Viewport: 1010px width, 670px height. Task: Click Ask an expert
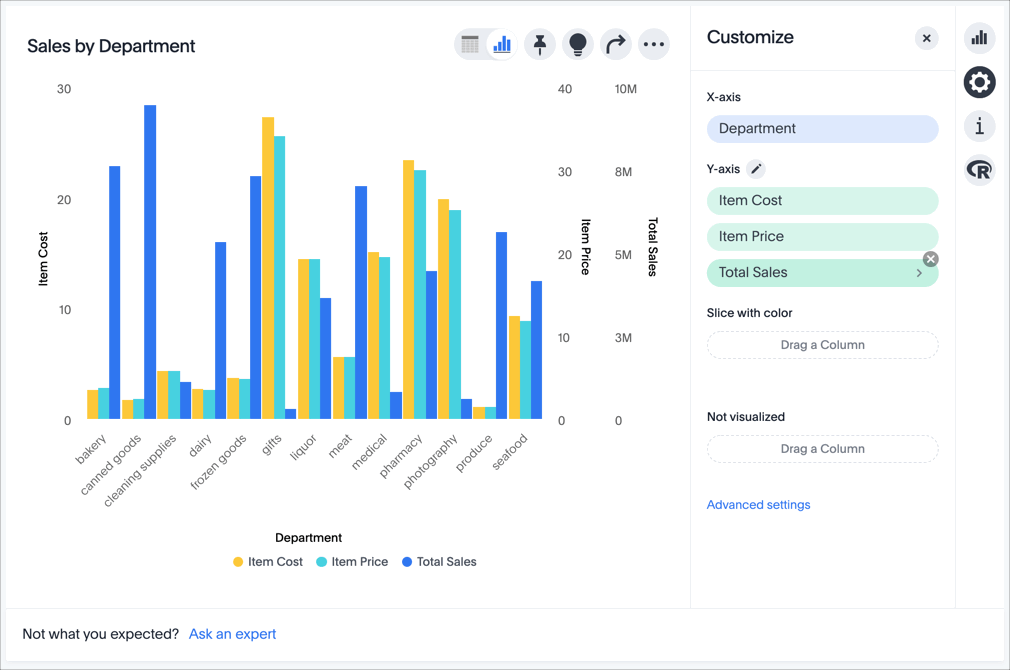pyautogui.click(x=232, y=634)
